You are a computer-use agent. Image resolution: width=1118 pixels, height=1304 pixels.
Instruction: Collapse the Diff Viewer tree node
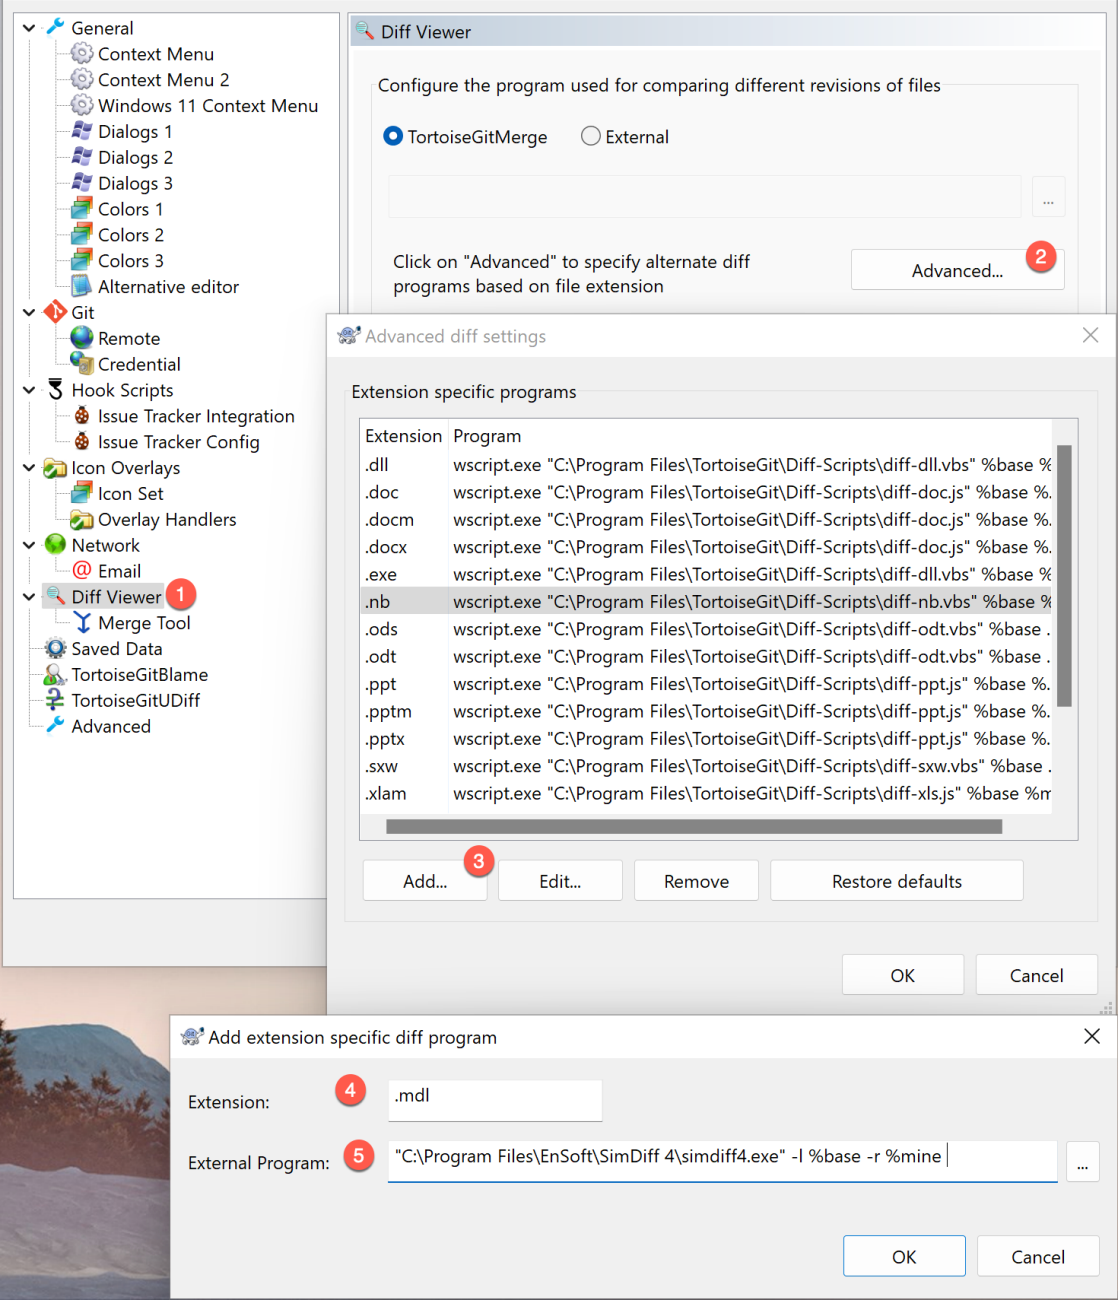click(29, 597)
